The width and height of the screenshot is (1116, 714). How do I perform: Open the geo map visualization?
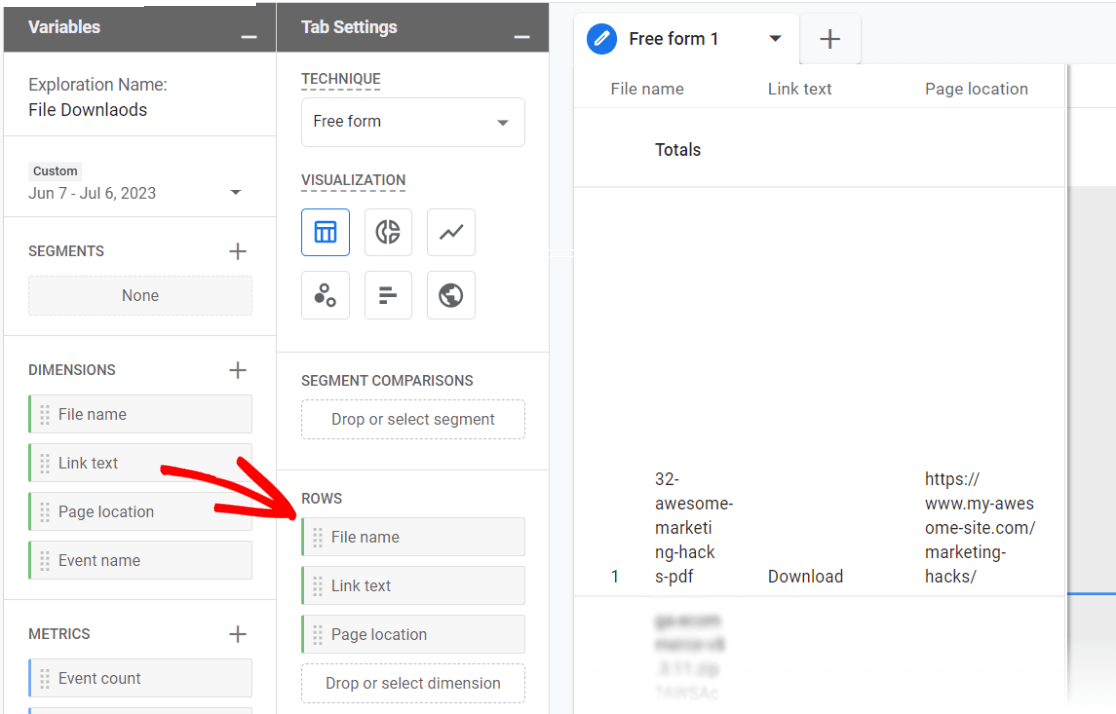[451, 294]
